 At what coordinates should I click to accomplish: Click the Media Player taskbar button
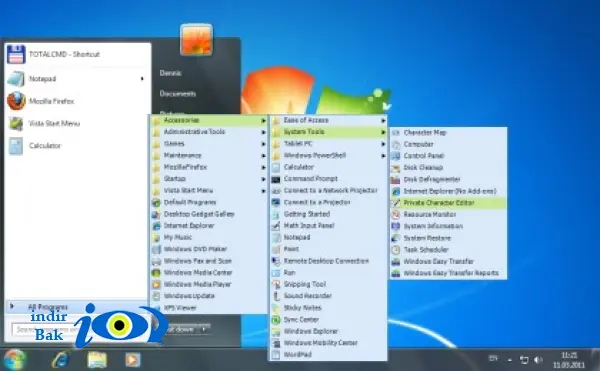(132, 360)
